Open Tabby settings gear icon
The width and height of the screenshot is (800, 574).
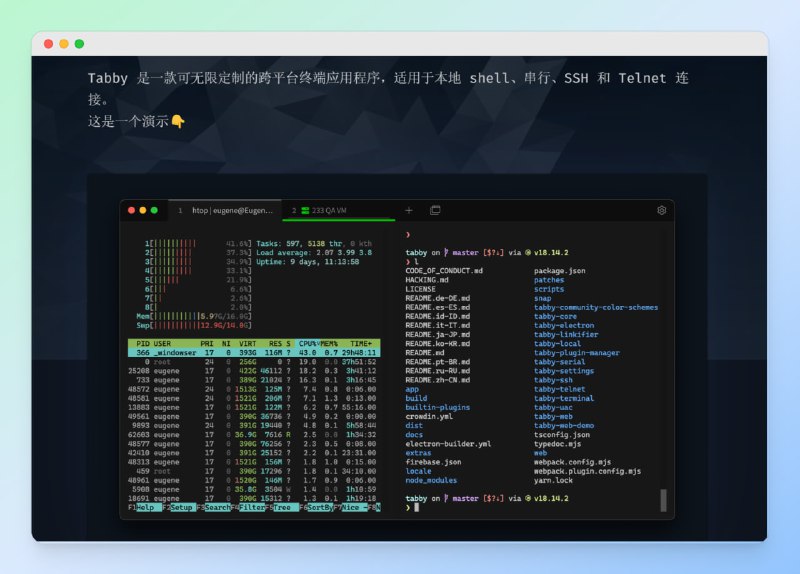click(x=661, y=210)
